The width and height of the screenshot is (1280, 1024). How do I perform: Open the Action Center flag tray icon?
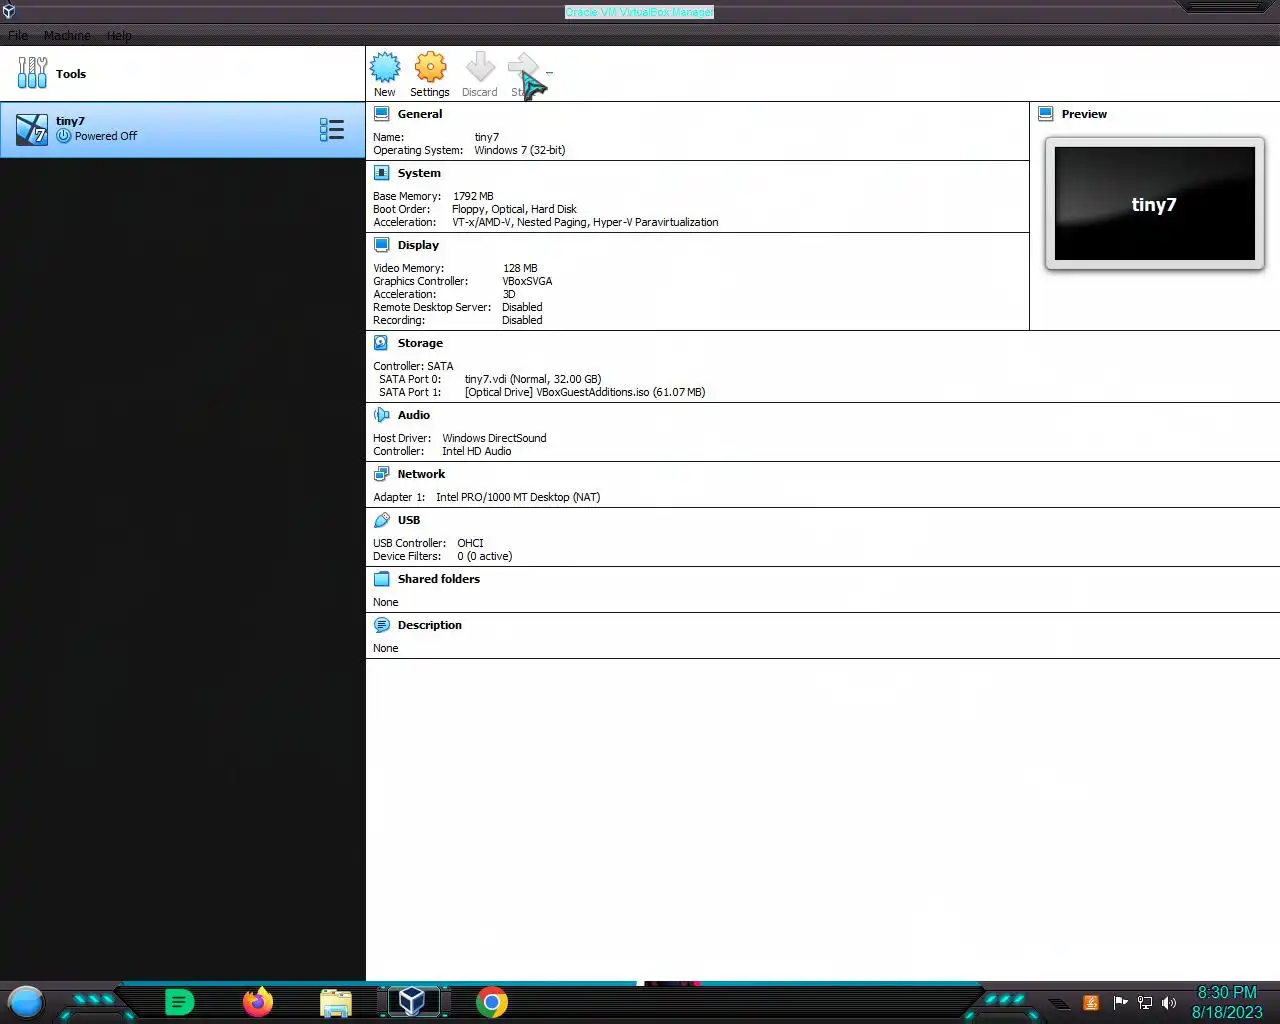point(1120,1002)
